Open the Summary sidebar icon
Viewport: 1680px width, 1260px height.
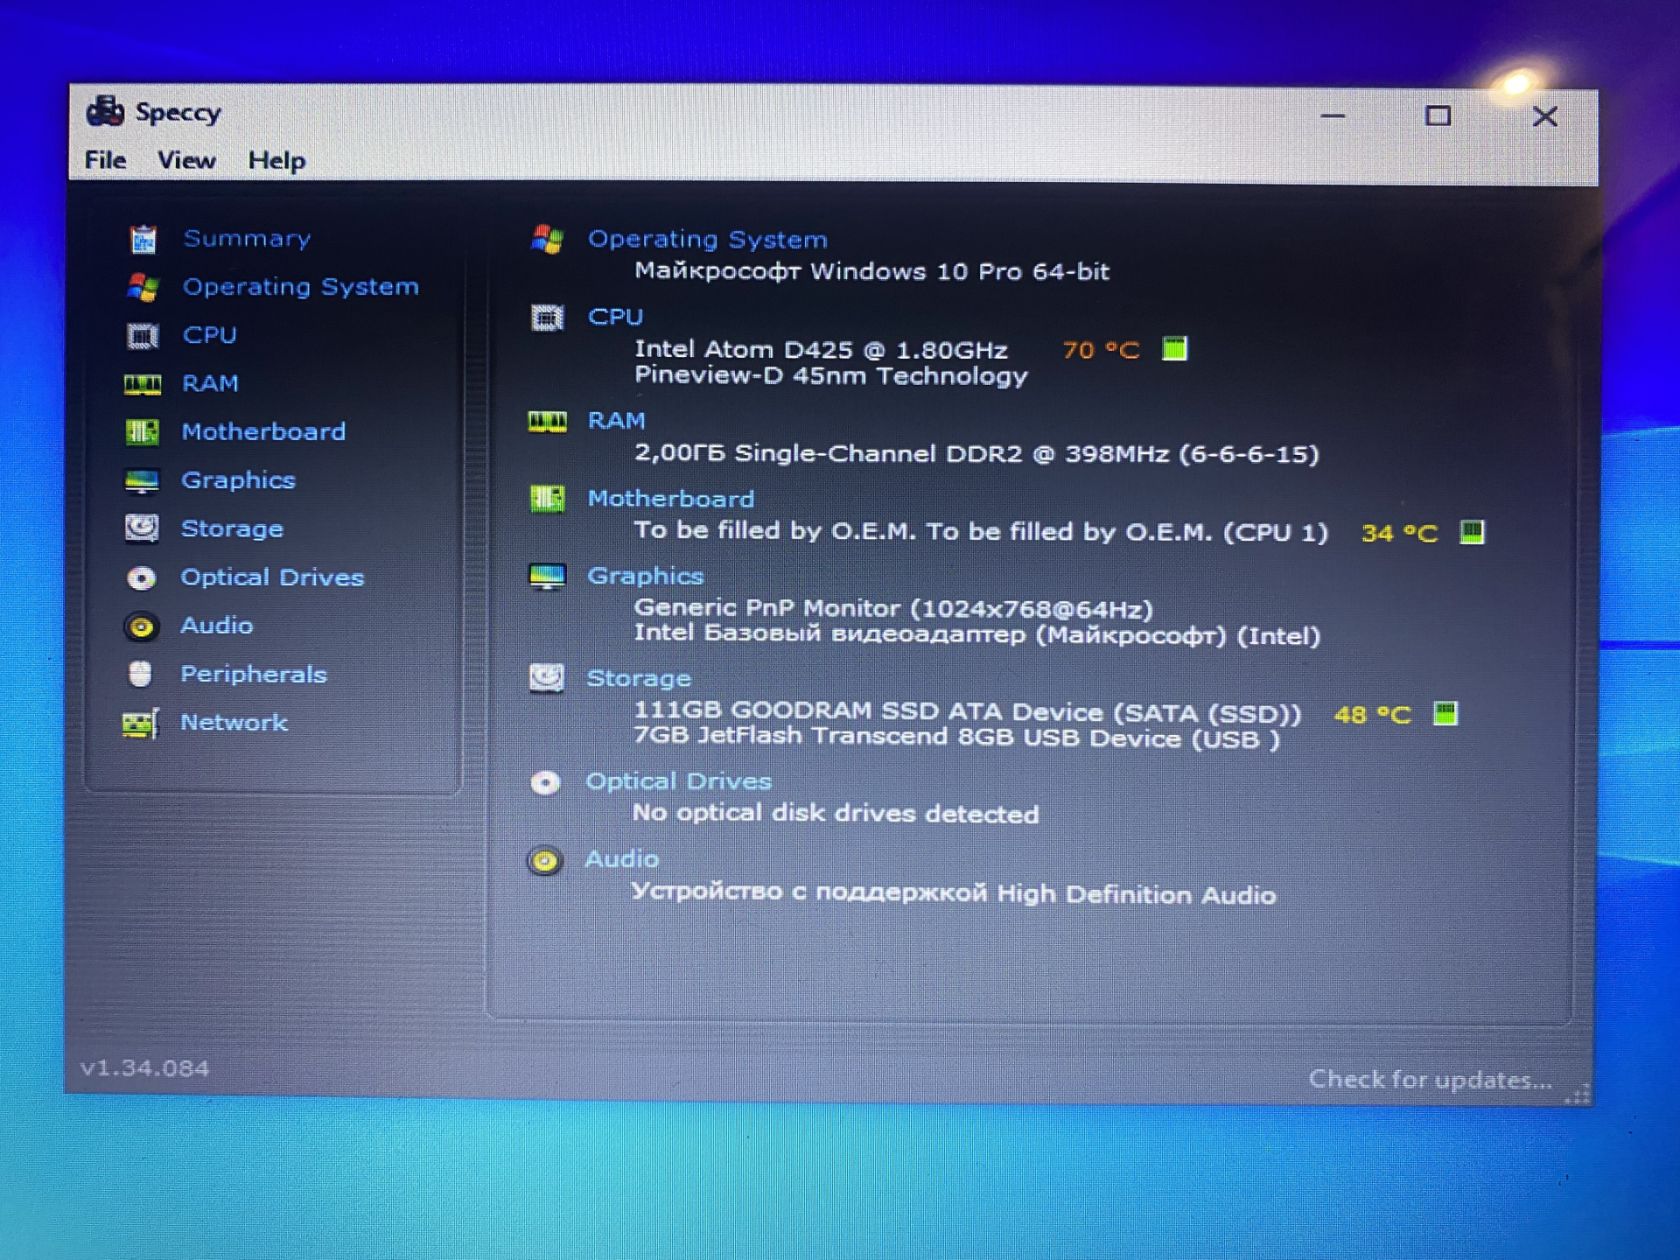point(143,239)
